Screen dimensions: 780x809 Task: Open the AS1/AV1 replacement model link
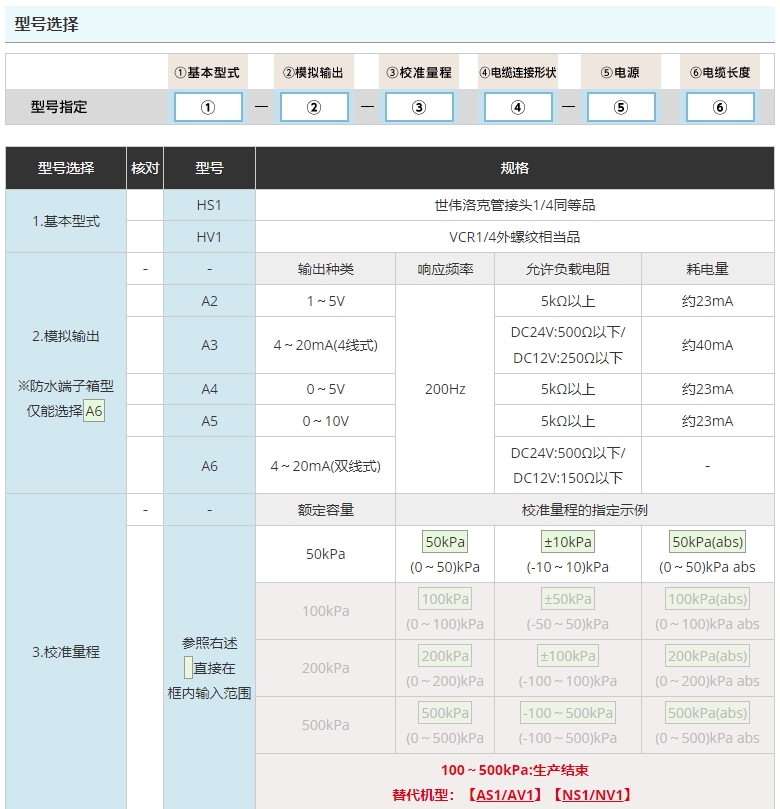tap(505, 795)
